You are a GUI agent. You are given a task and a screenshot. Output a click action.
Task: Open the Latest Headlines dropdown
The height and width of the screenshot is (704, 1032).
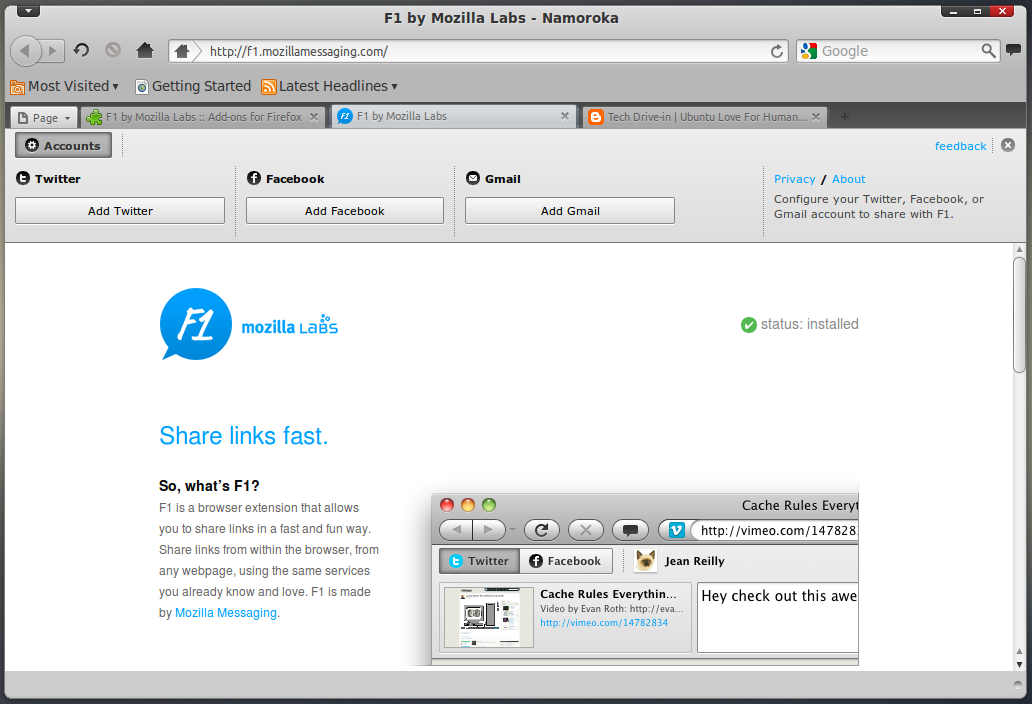coord(329,86)
